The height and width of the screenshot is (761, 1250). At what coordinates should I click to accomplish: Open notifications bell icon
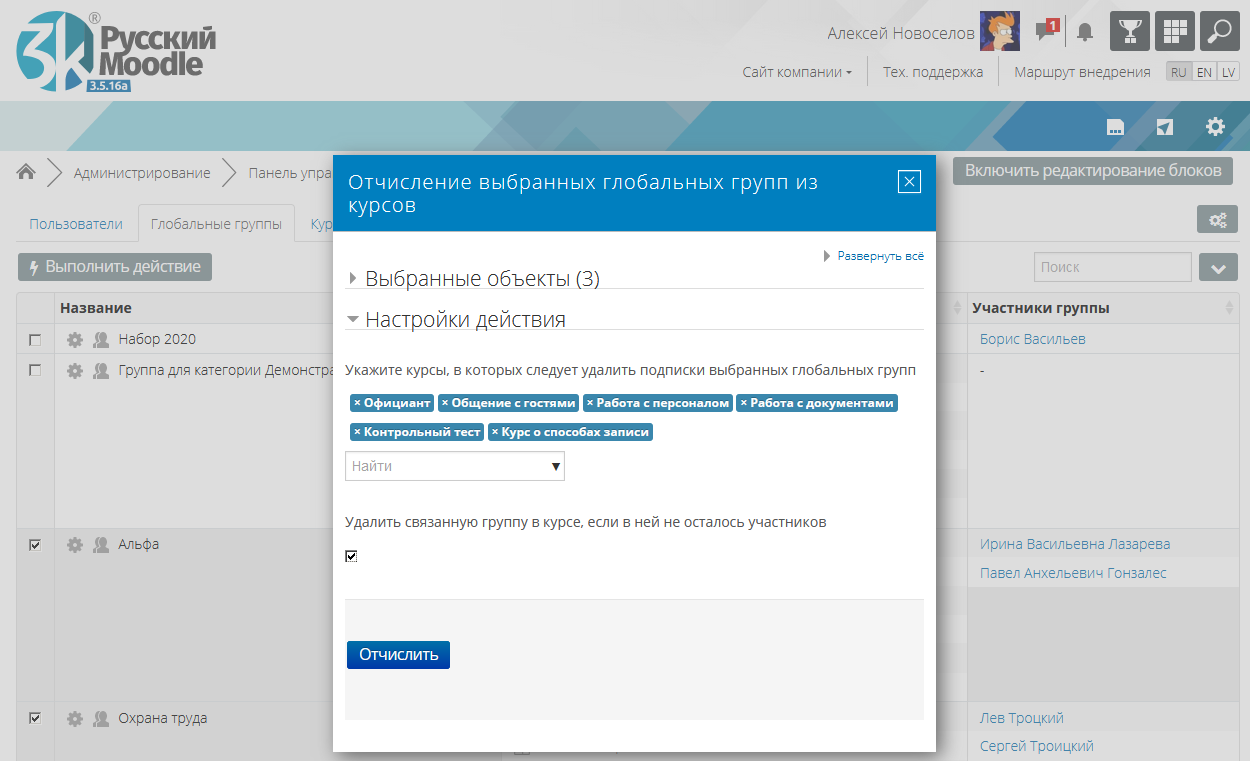pyautogui.click(x=1085, y=33)
